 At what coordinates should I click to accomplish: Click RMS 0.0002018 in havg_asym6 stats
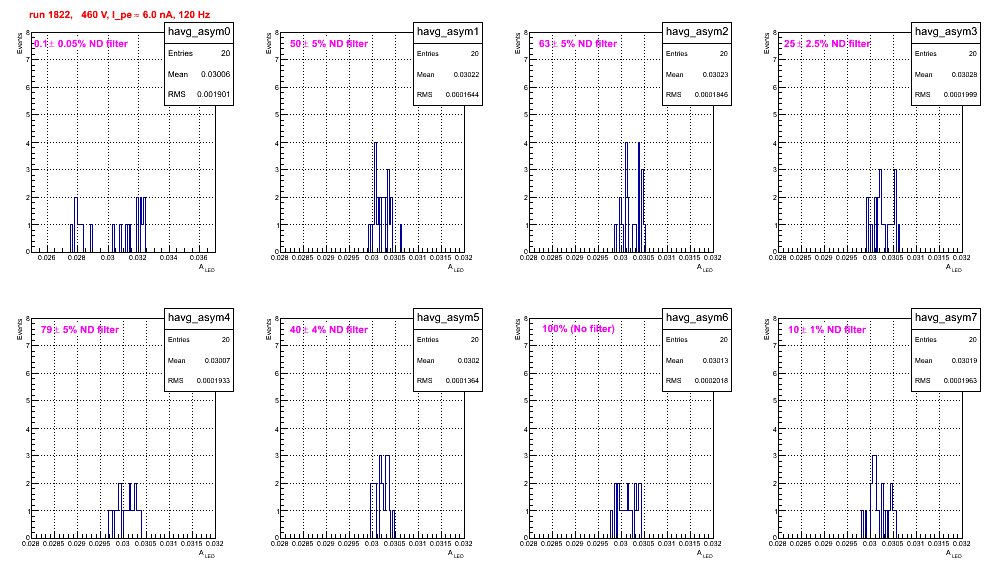click(697, 381)
